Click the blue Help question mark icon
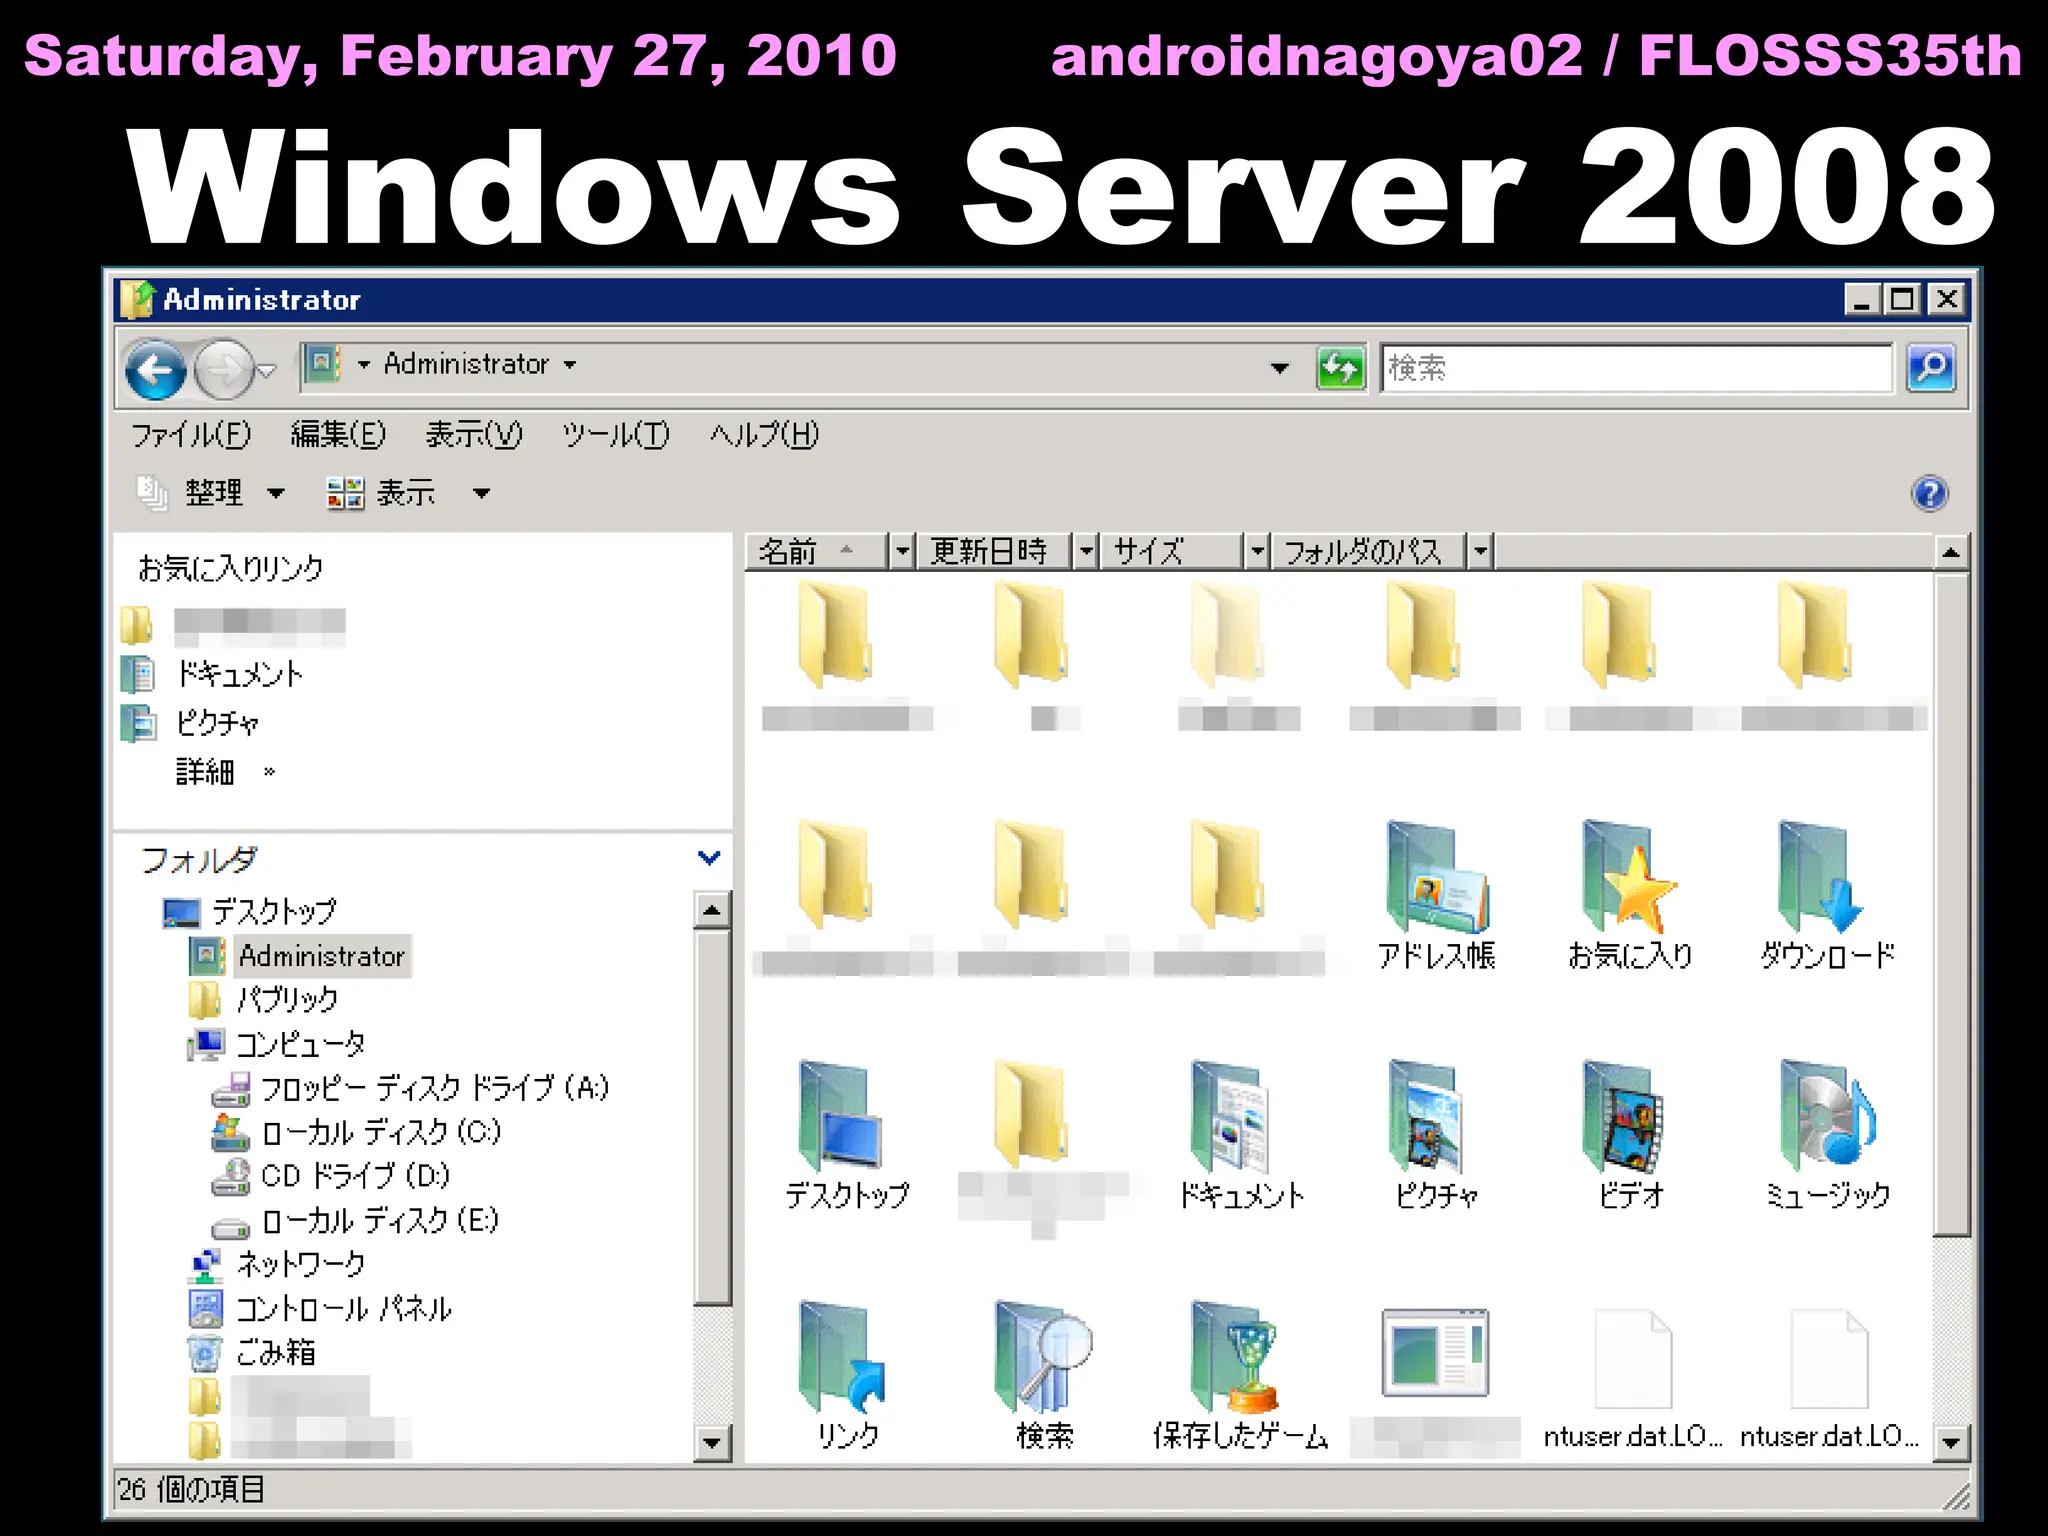The height and width of the screenshot is (1536, 2048). (x=1929, y=493)
